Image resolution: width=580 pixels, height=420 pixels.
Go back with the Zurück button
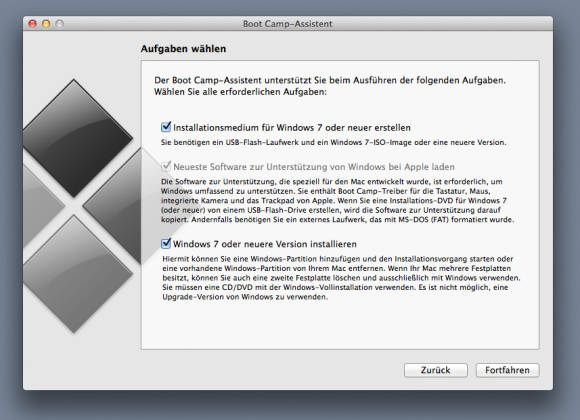tap(435, 370)
